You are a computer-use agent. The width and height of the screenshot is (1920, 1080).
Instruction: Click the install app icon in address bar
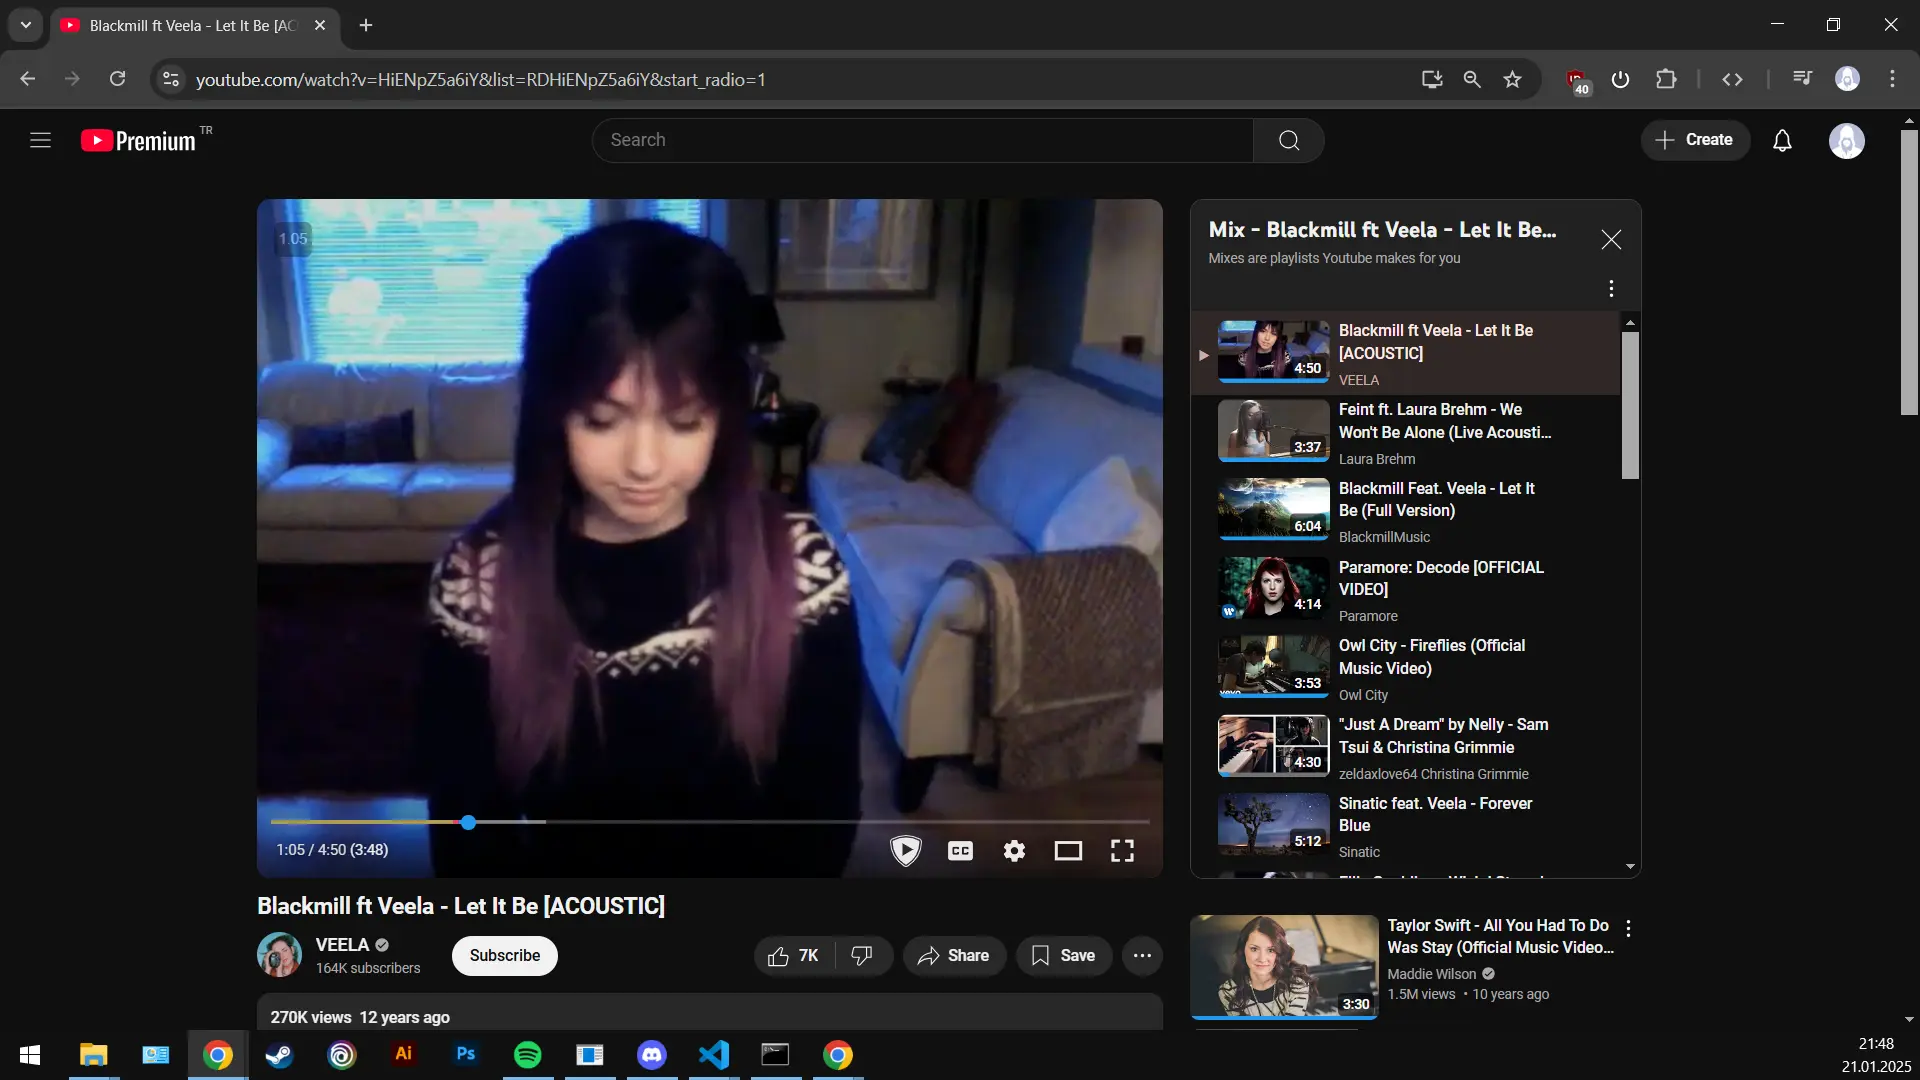[1432, 79]
